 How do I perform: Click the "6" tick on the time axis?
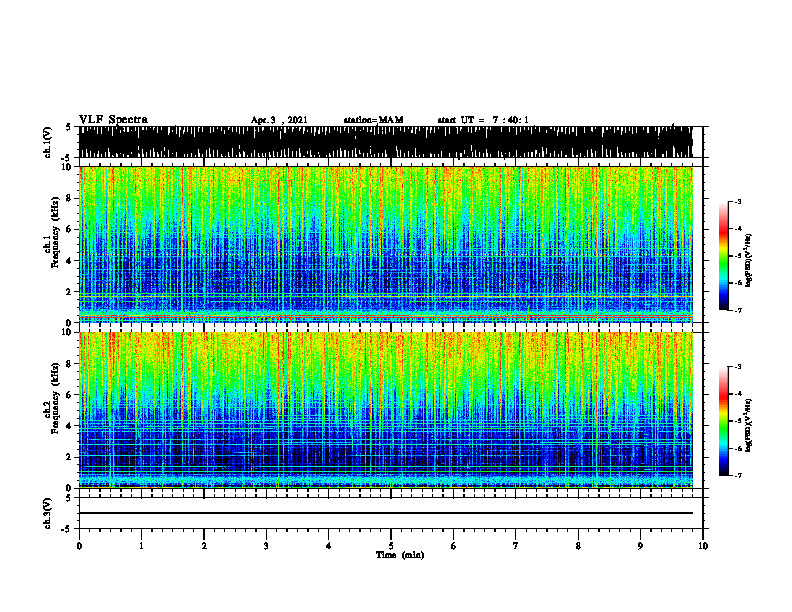coord(454,546)
